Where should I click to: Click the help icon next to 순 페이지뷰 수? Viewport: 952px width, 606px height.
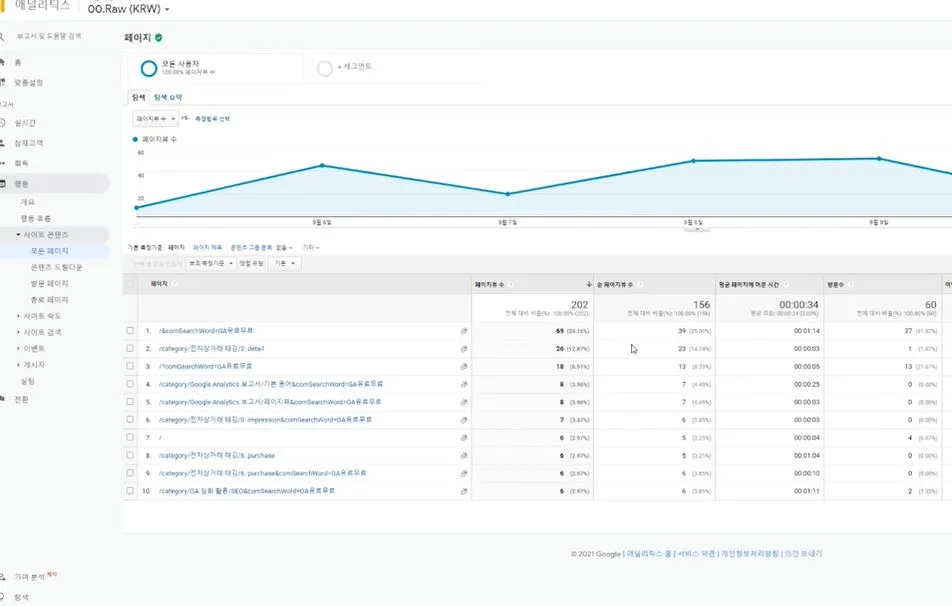[x=640, y=284]
